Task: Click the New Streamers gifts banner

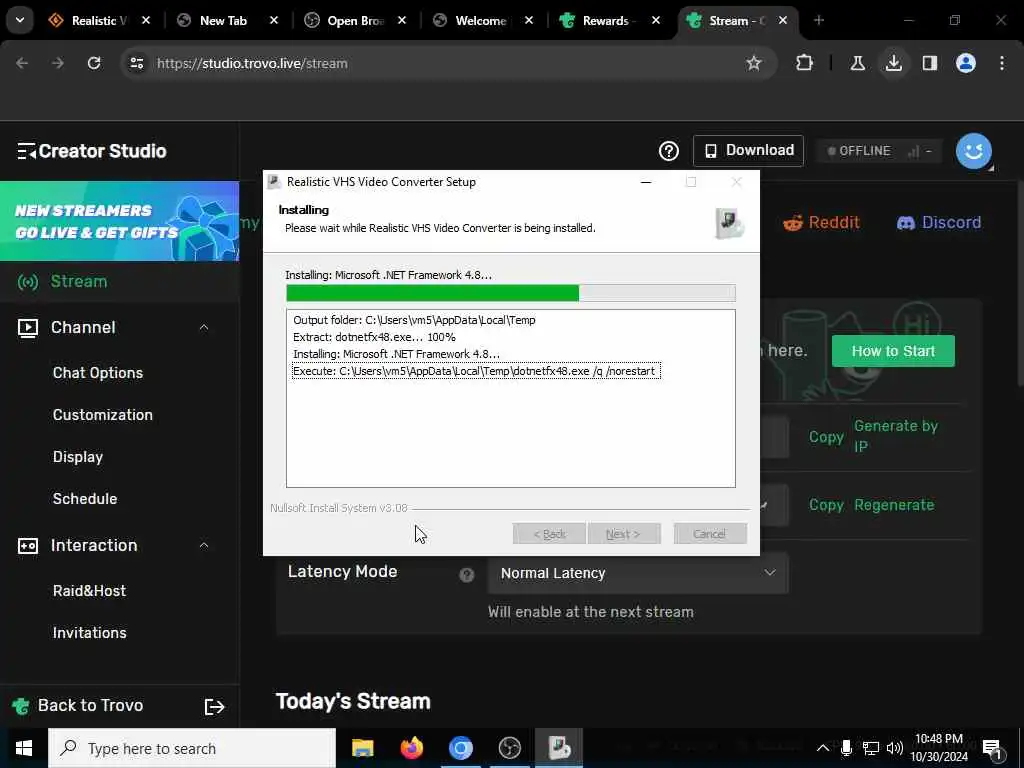Action: (120, 221)
